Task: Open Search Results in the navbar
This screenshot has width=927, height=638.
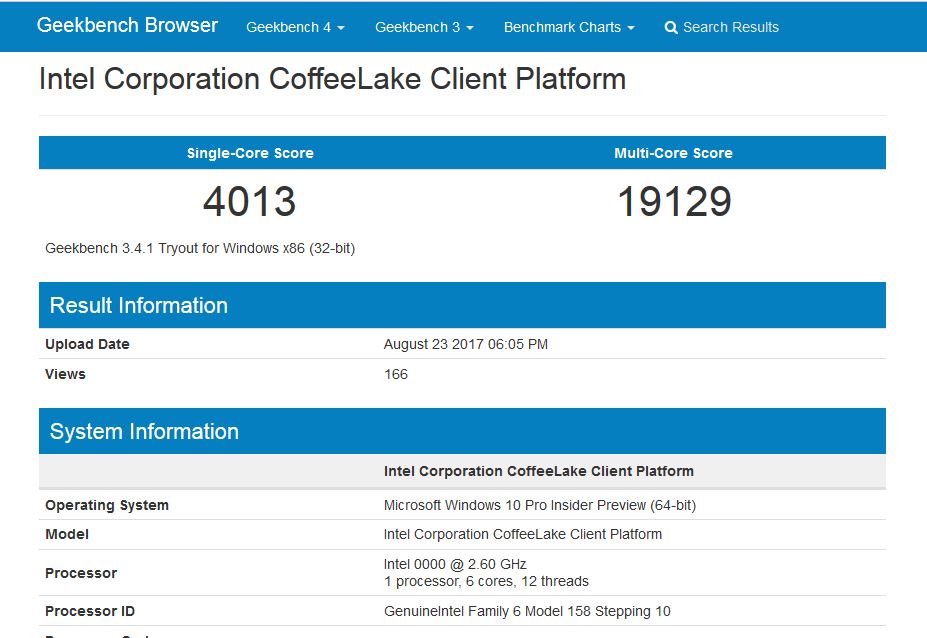Action: pyautogui.click(x=721, y=27)
